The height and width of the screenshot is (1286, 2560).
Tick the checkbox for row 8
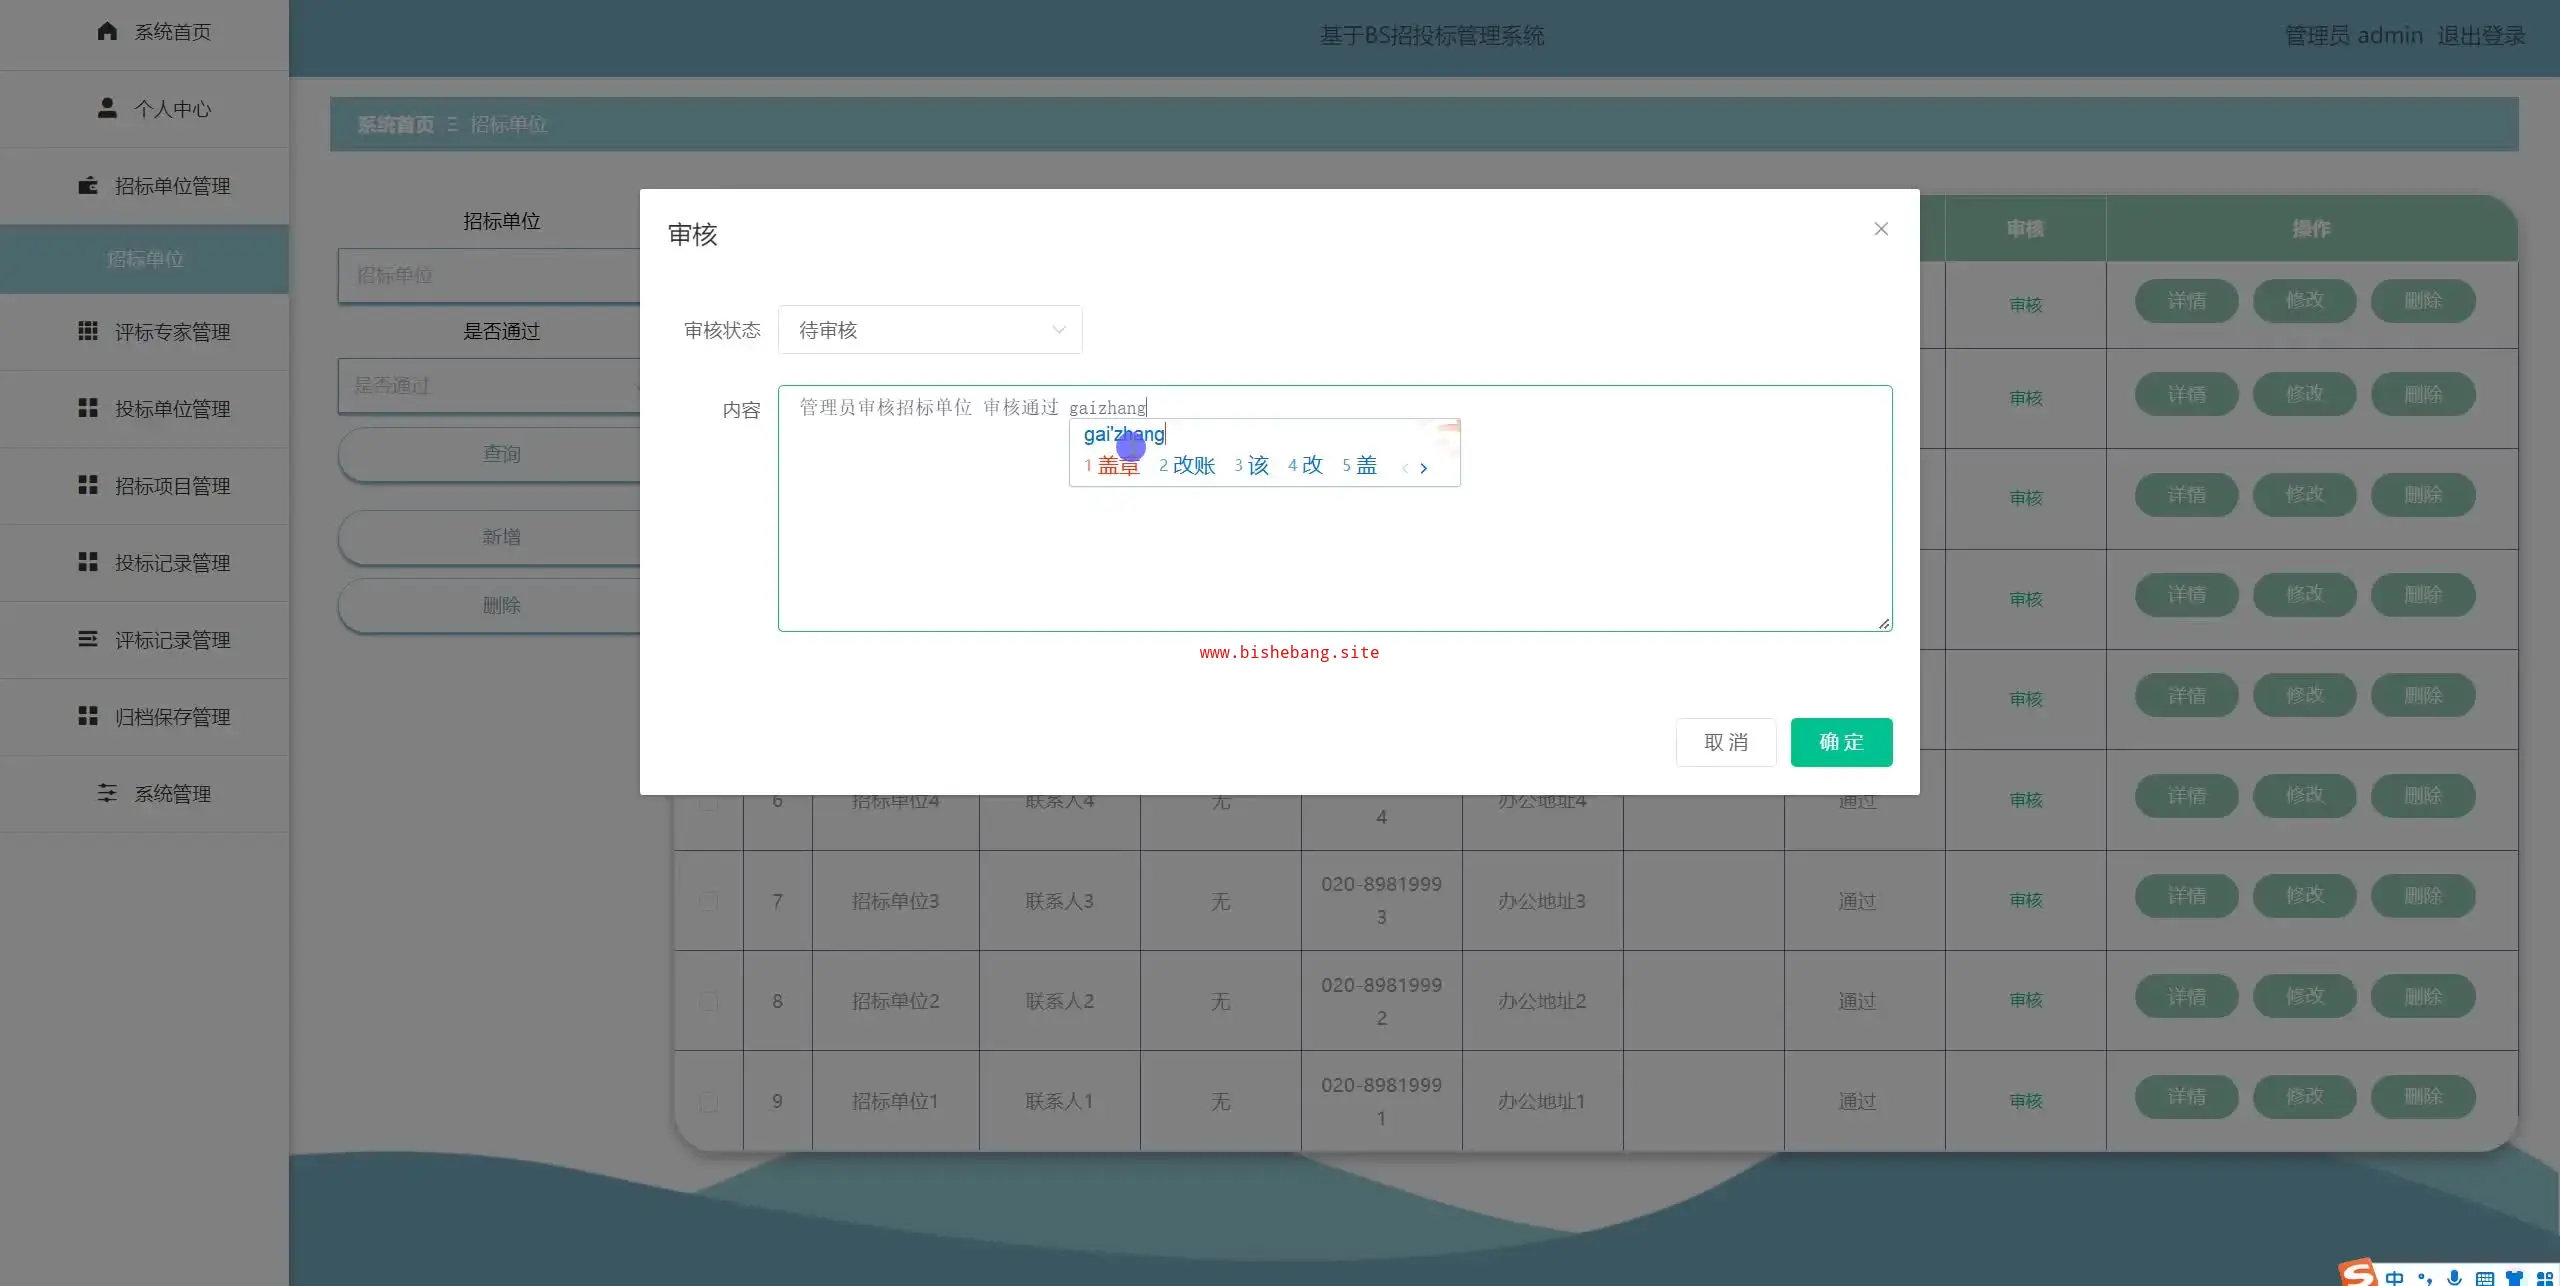pos(708,1001)
